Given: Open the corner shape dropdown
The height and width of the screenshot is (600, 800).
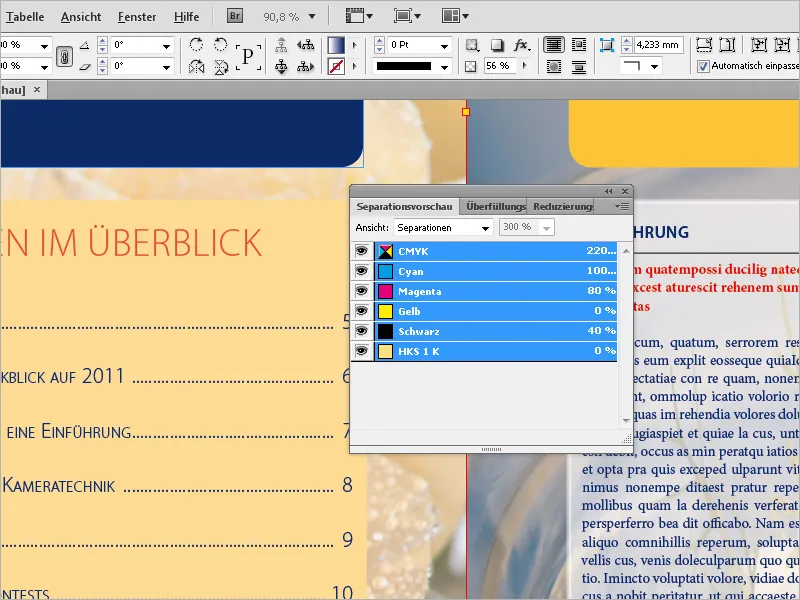Looking at the screenshot, I should pyautogui.click(x=655, y=66).
